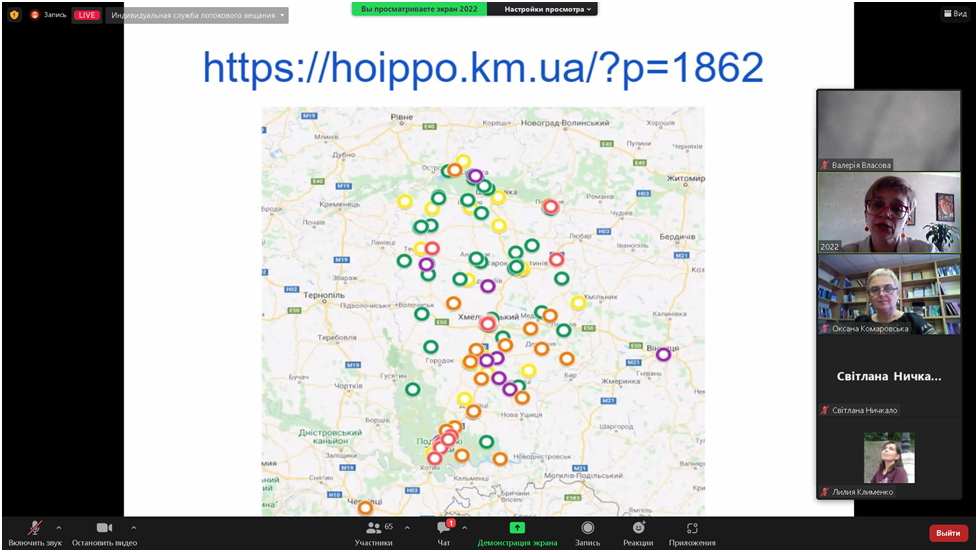Click muted mic icon beside Лилия Клименко

825,492
